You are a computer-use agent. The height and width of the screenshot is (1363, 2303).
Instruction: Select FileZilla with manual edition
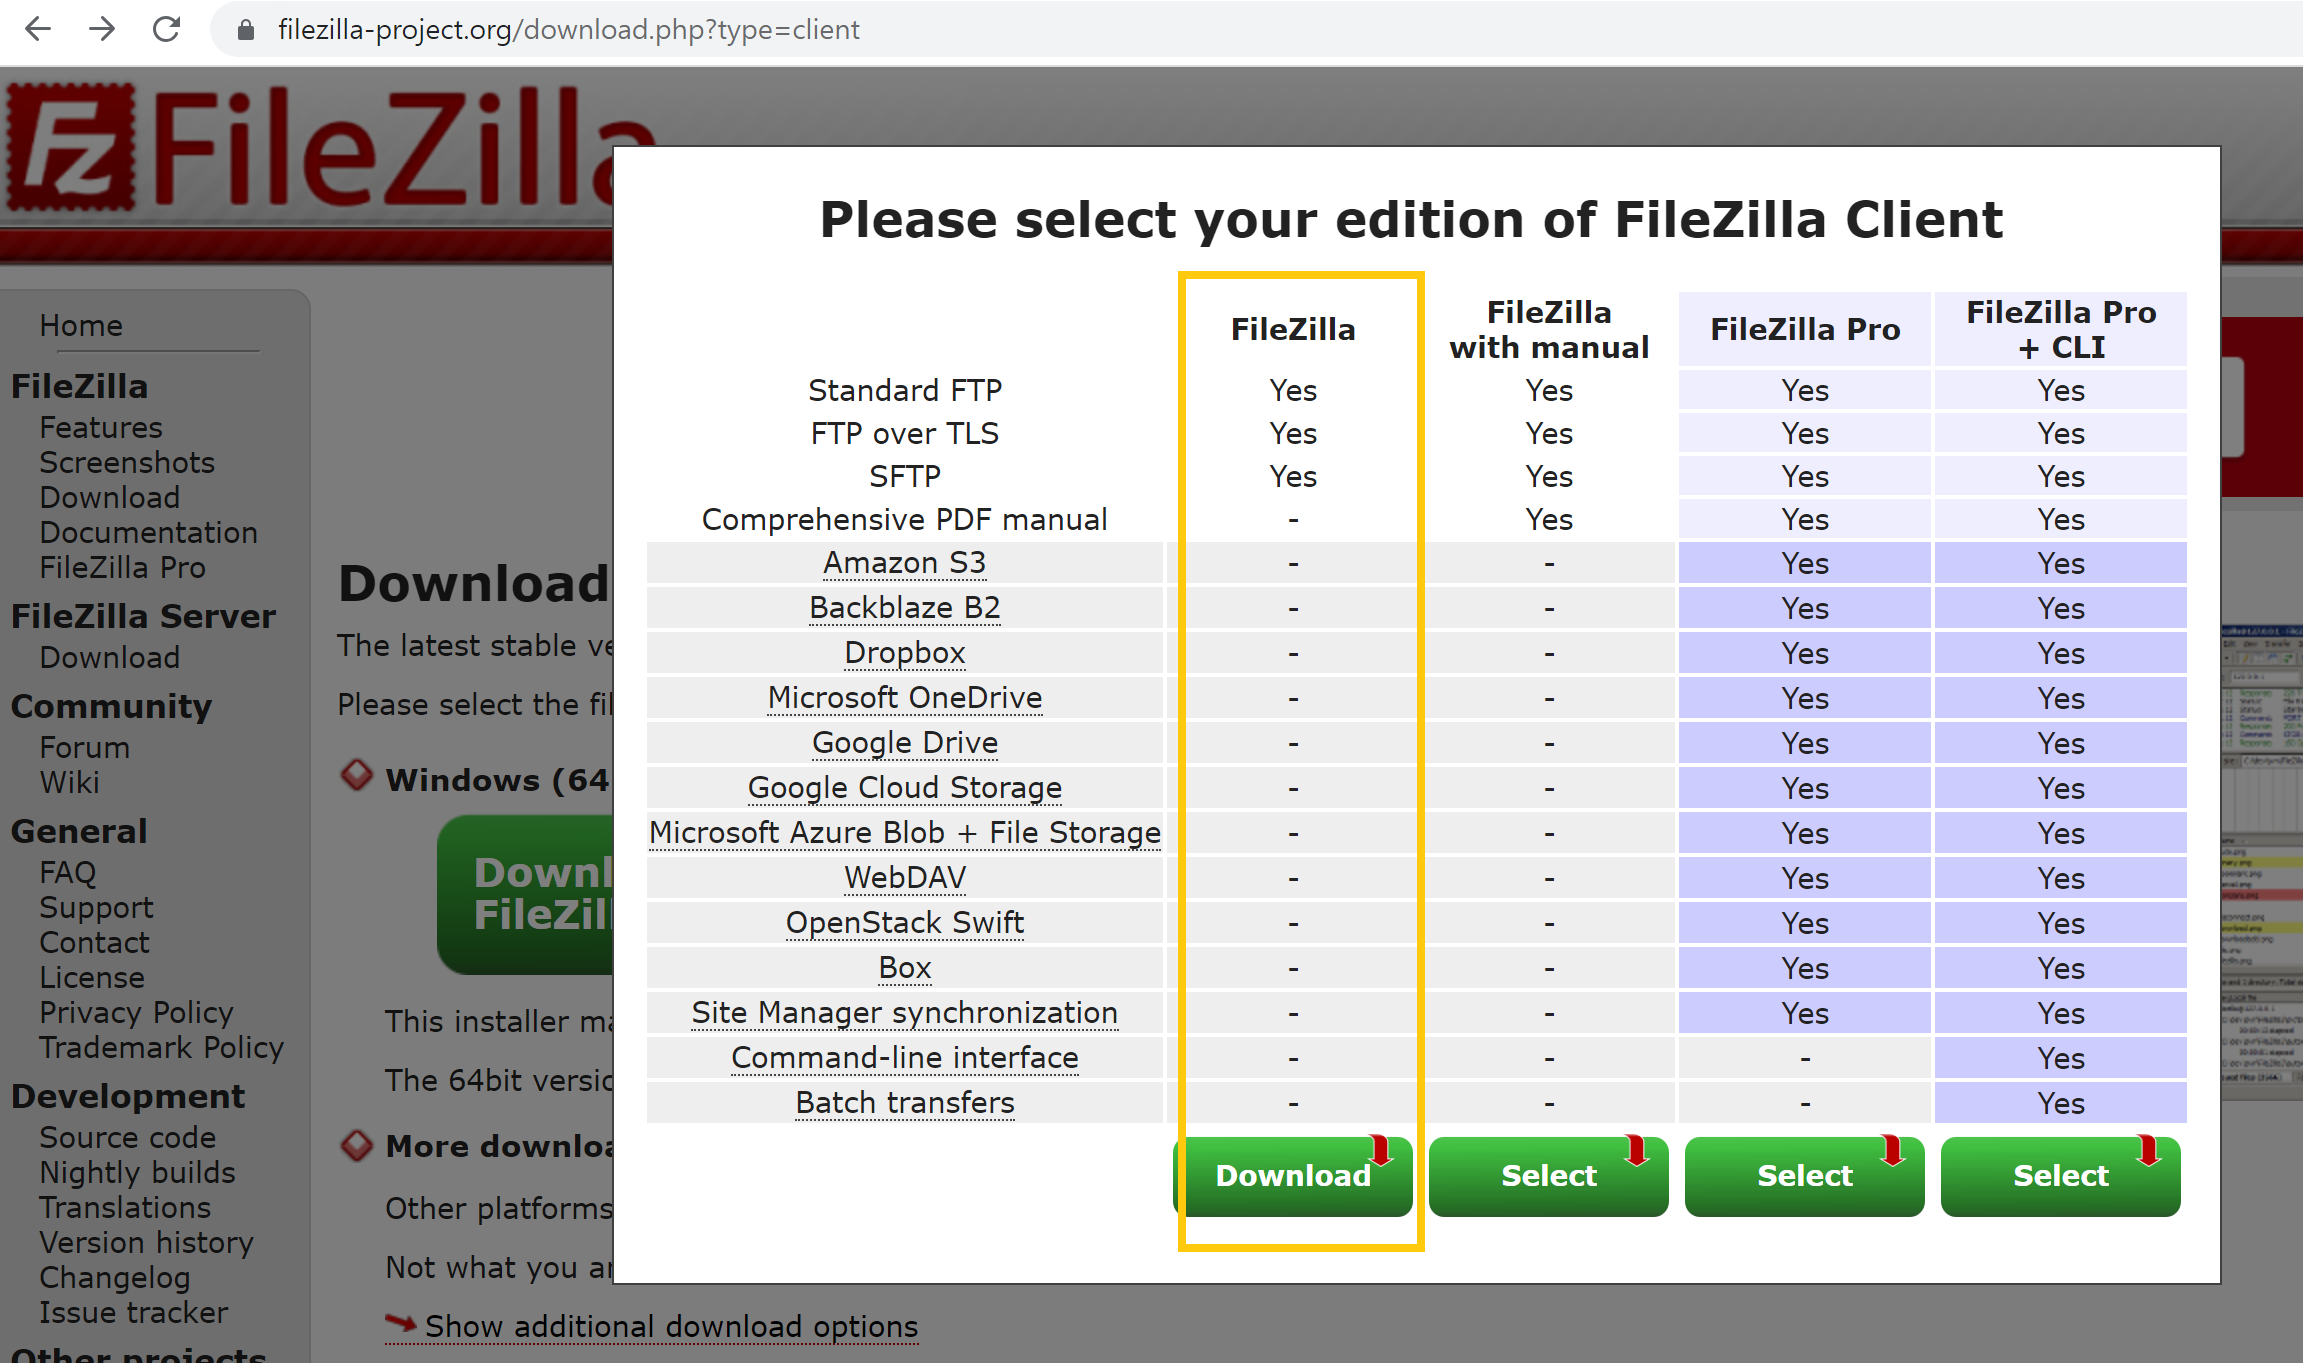click(x=1548, y=1176)
